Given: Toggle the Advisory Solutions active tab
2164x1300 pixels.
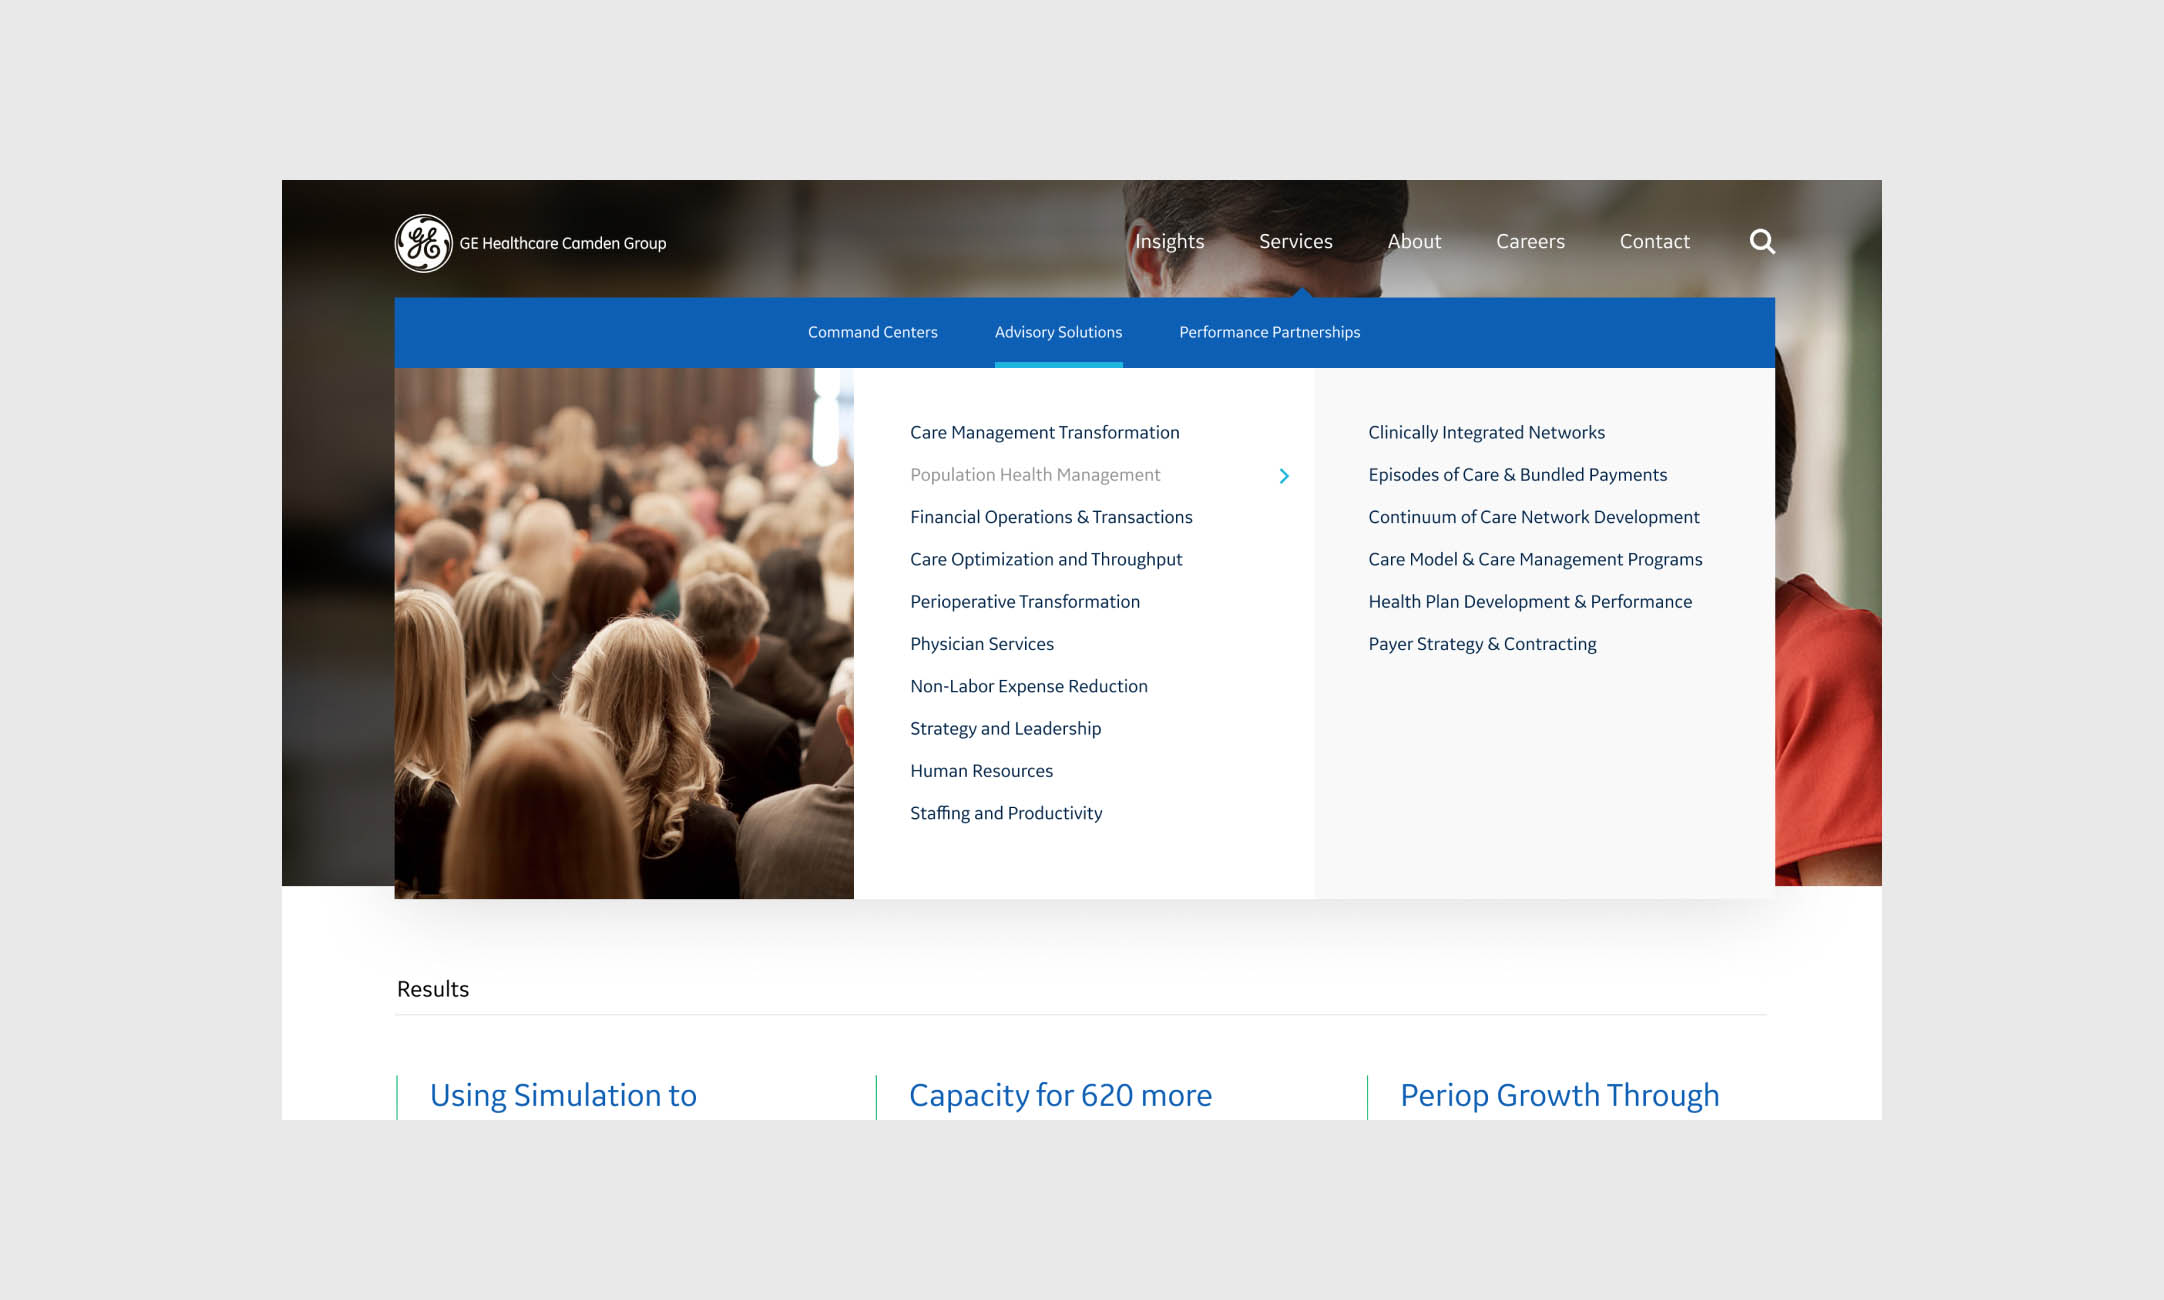Looking at the screenshot, I should click(x=1057, y=331).
